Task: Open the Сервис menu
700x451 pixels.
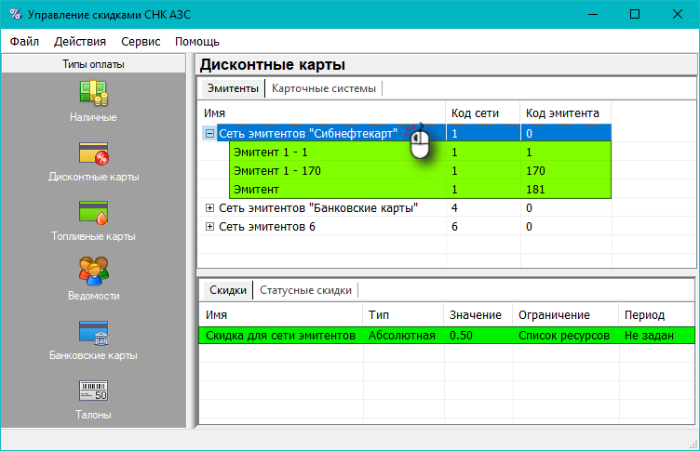Action: click(x=141, y=42)
